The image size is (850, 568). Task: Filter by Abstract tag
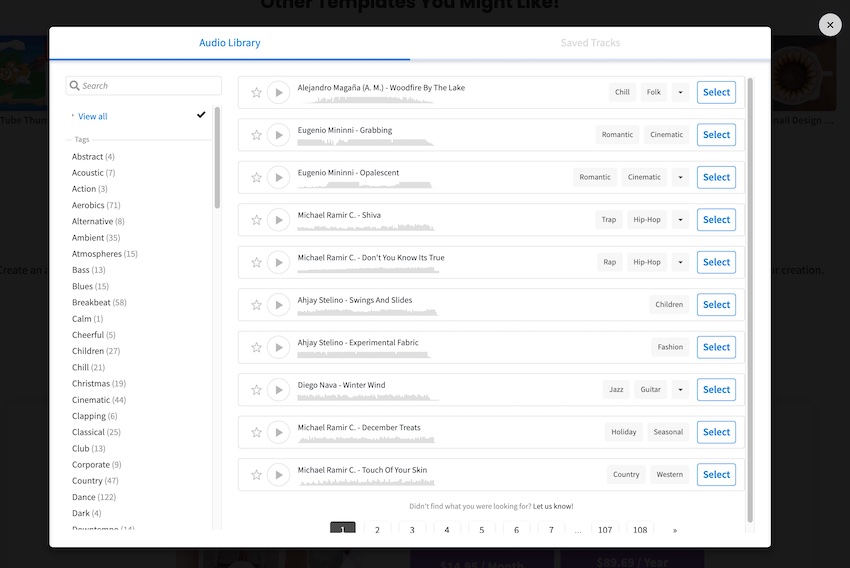pos(93,157)
